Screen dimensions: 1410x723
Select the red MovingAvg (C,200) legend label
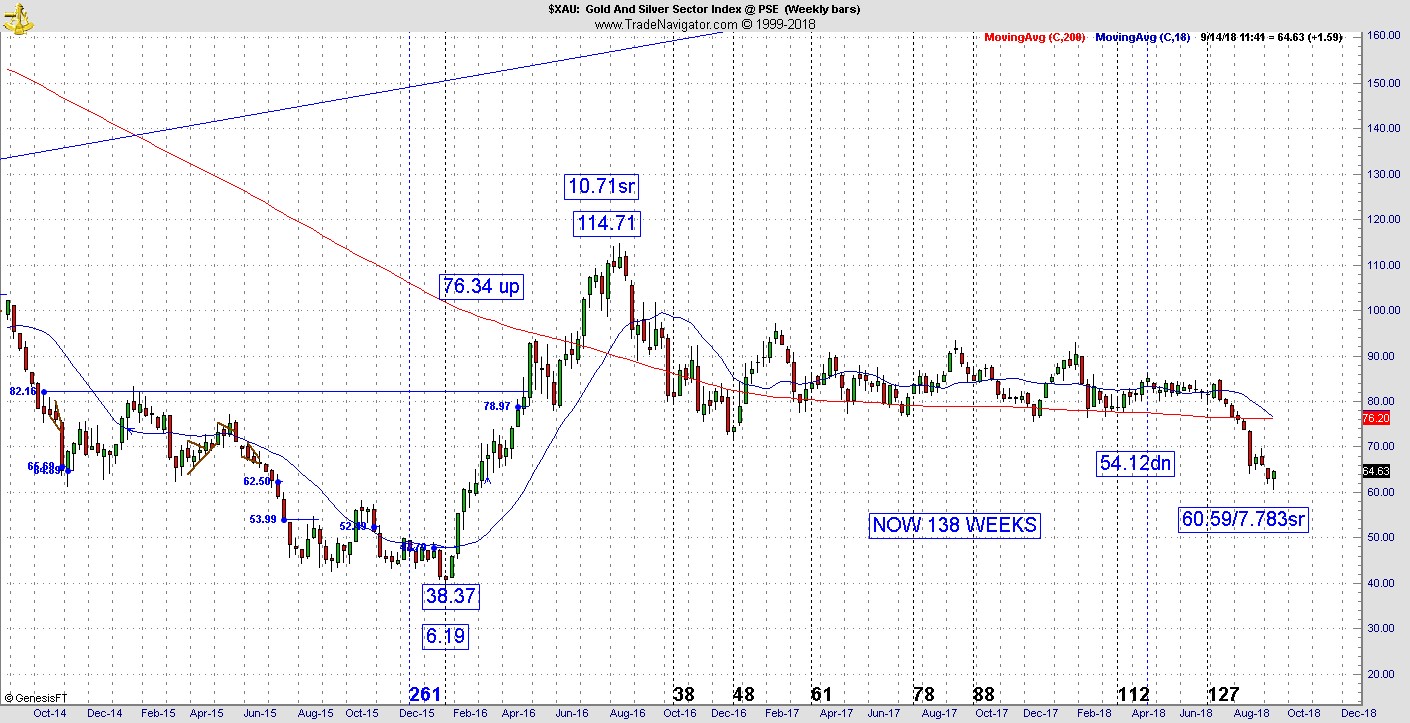(1035, 38)
